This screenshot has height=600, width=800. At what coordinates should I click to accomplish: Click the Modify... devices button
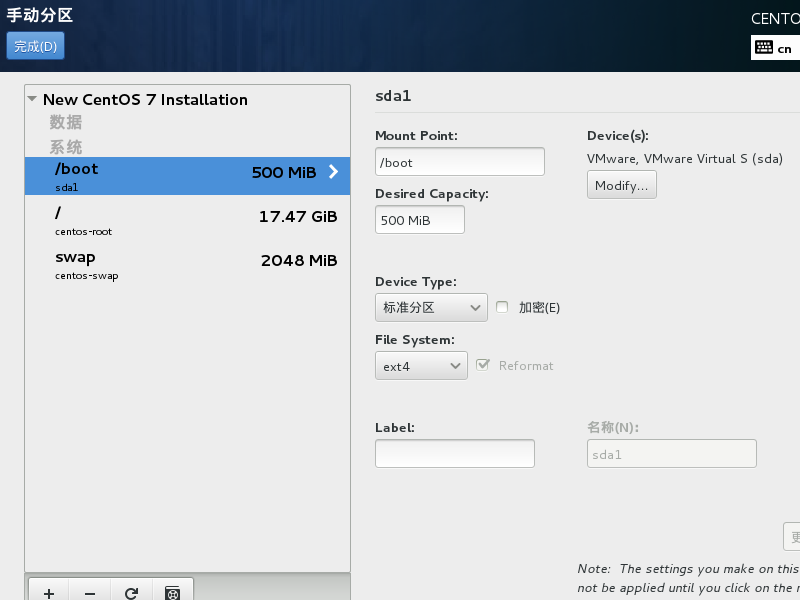pyautogui.click(x=621, y=185)
